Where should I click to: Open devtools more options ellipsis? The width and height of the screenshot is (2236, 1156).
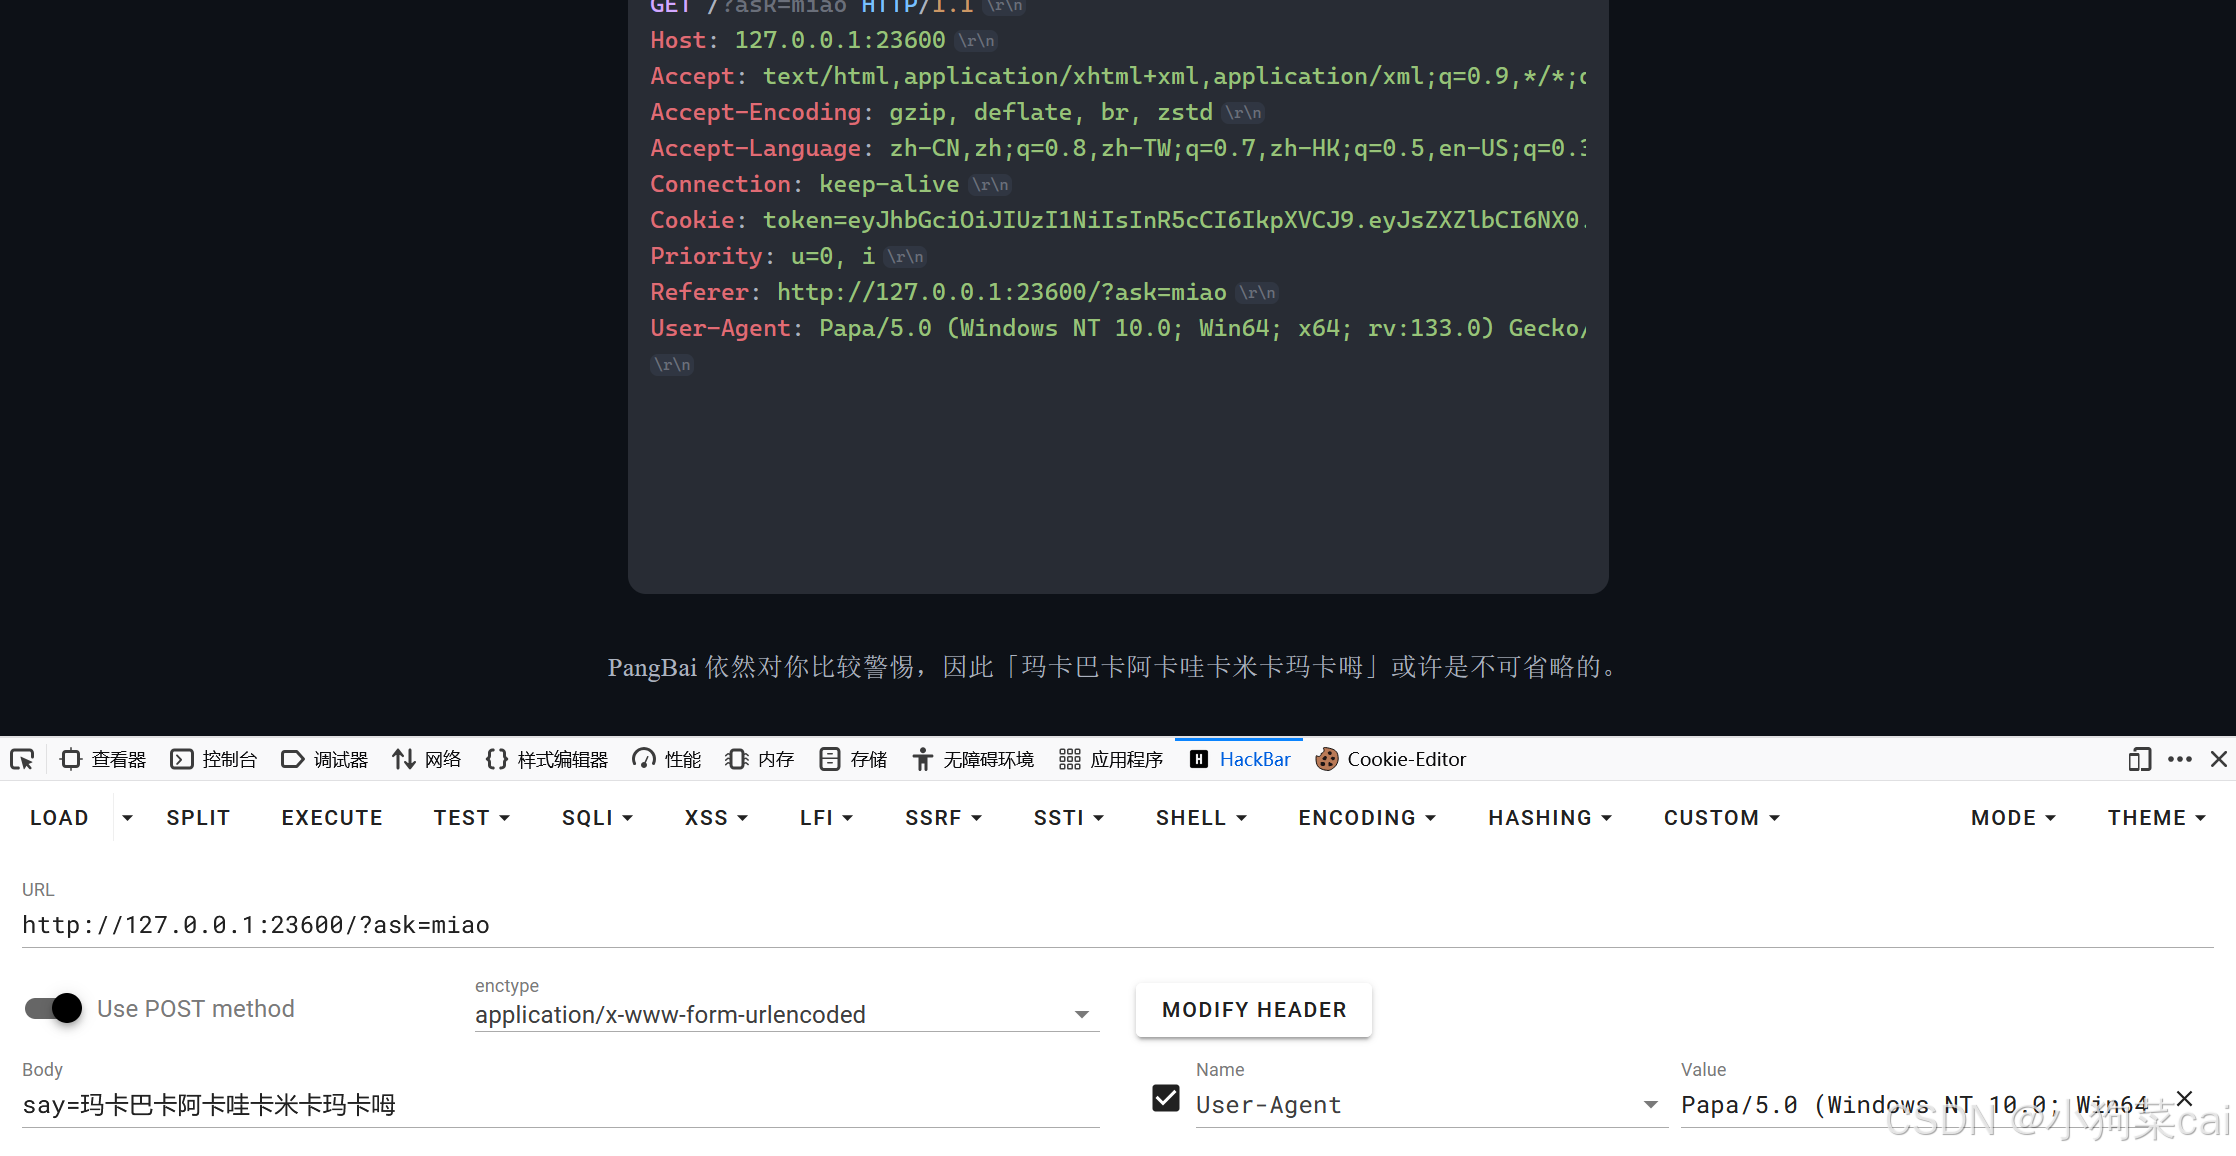(2180, 760)
